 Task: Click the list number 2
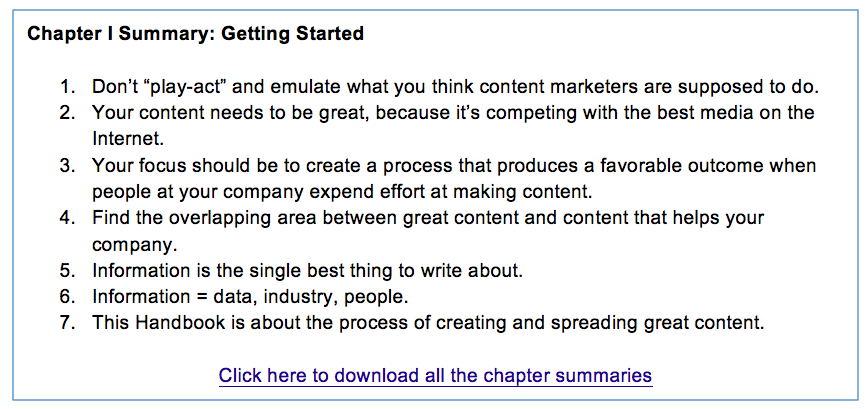coord(68,113)
